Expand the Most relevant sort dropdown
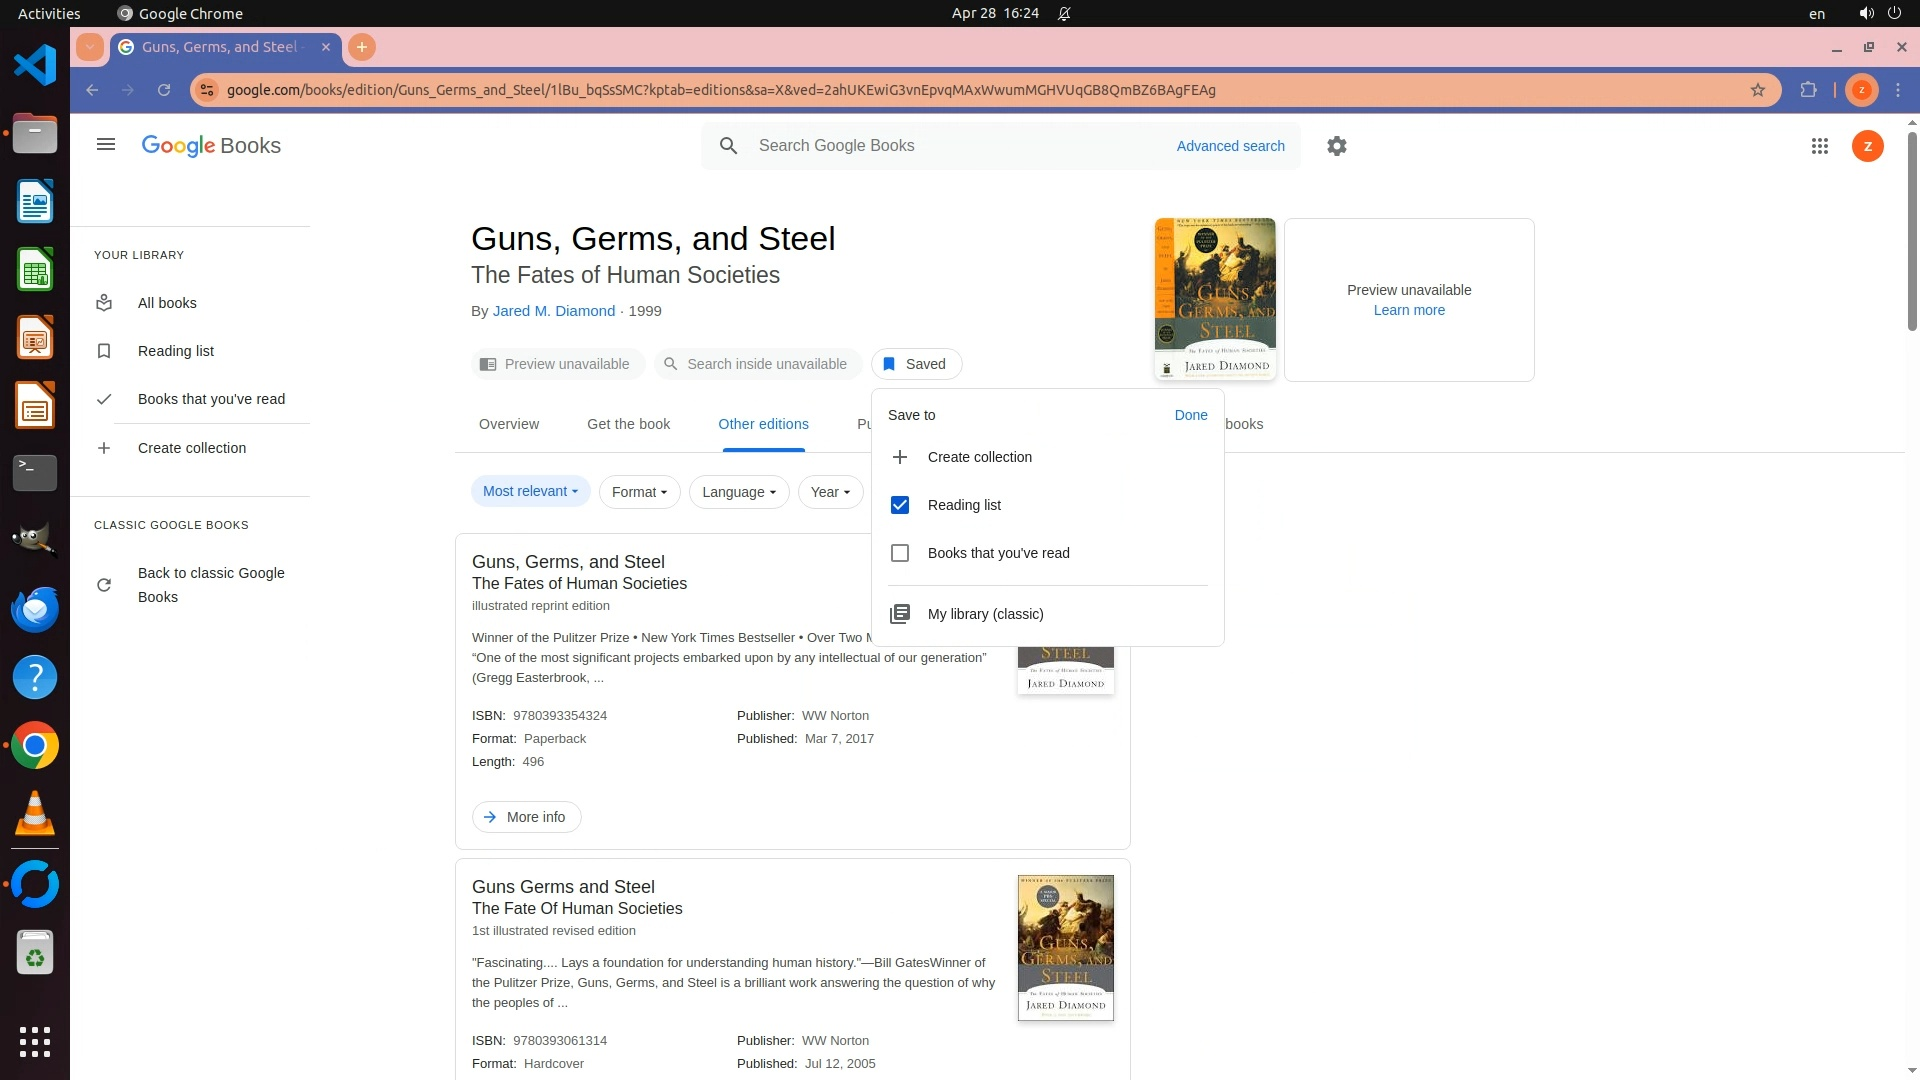This screenshot has width=1920, height=1080. point(530,491)
